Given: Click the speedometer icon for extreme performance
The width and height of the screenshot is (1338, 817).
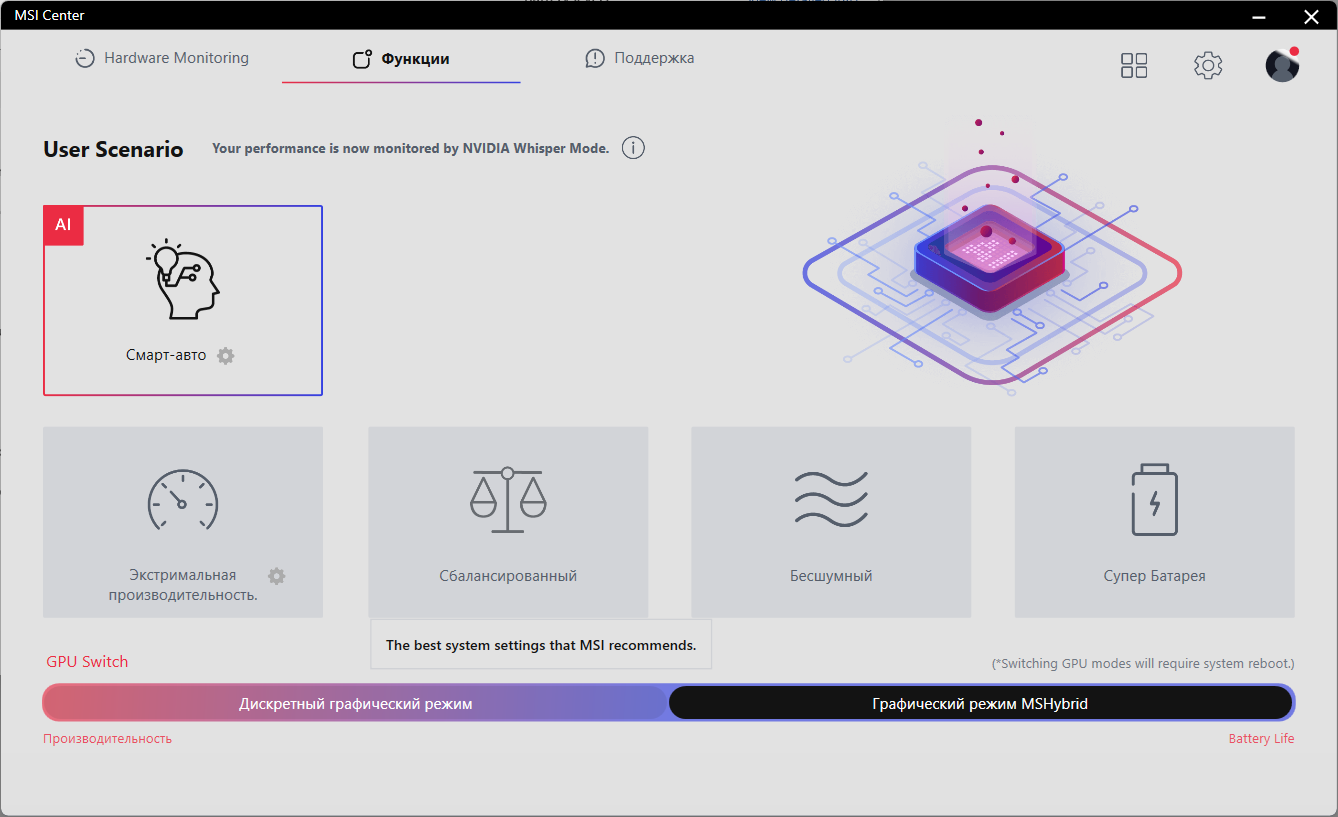Looking at the screenshot, I should coord(183,500).
